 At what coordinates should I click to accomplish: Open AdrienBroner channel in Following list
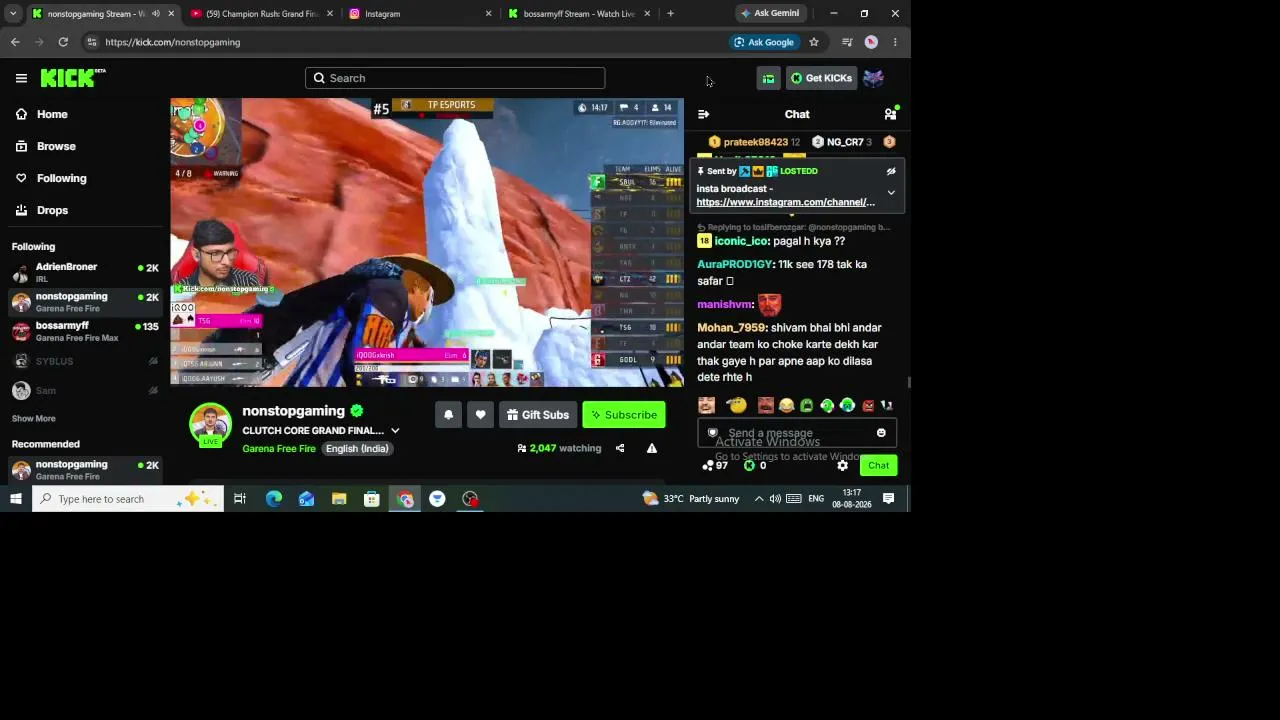(85, 272)
